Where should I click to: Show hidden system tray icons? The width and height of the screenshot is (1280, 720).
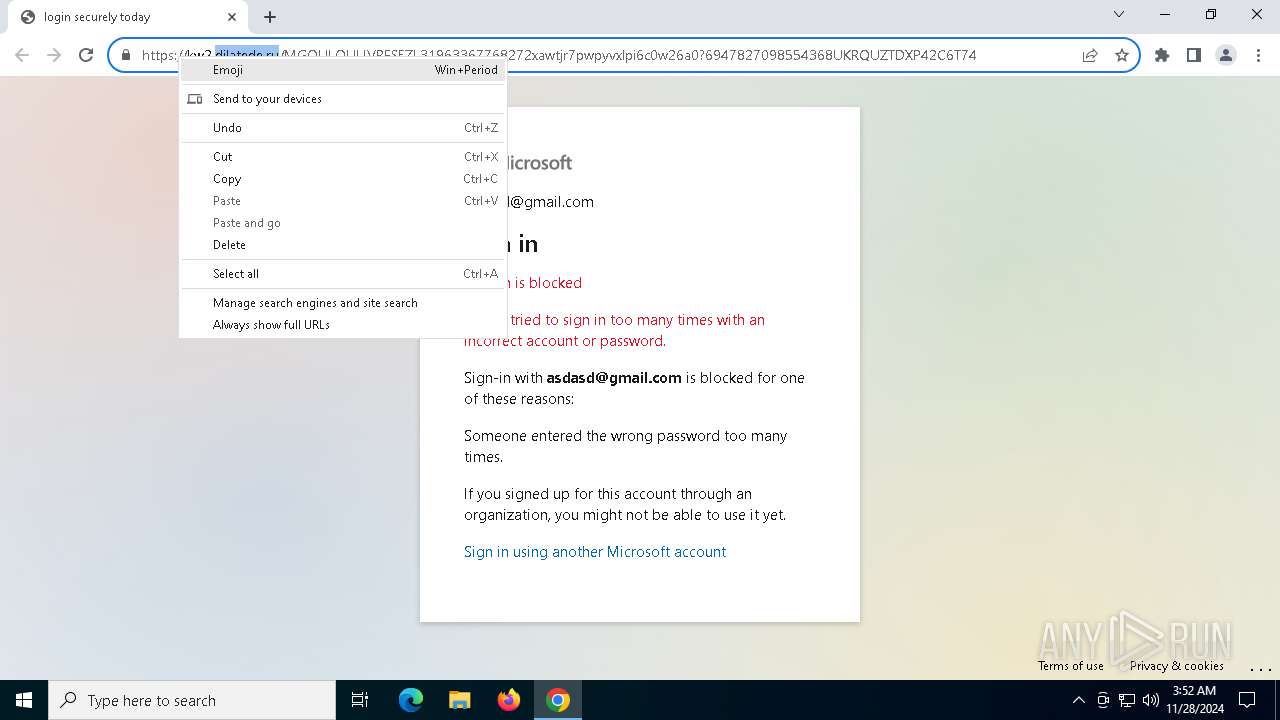1078,700
